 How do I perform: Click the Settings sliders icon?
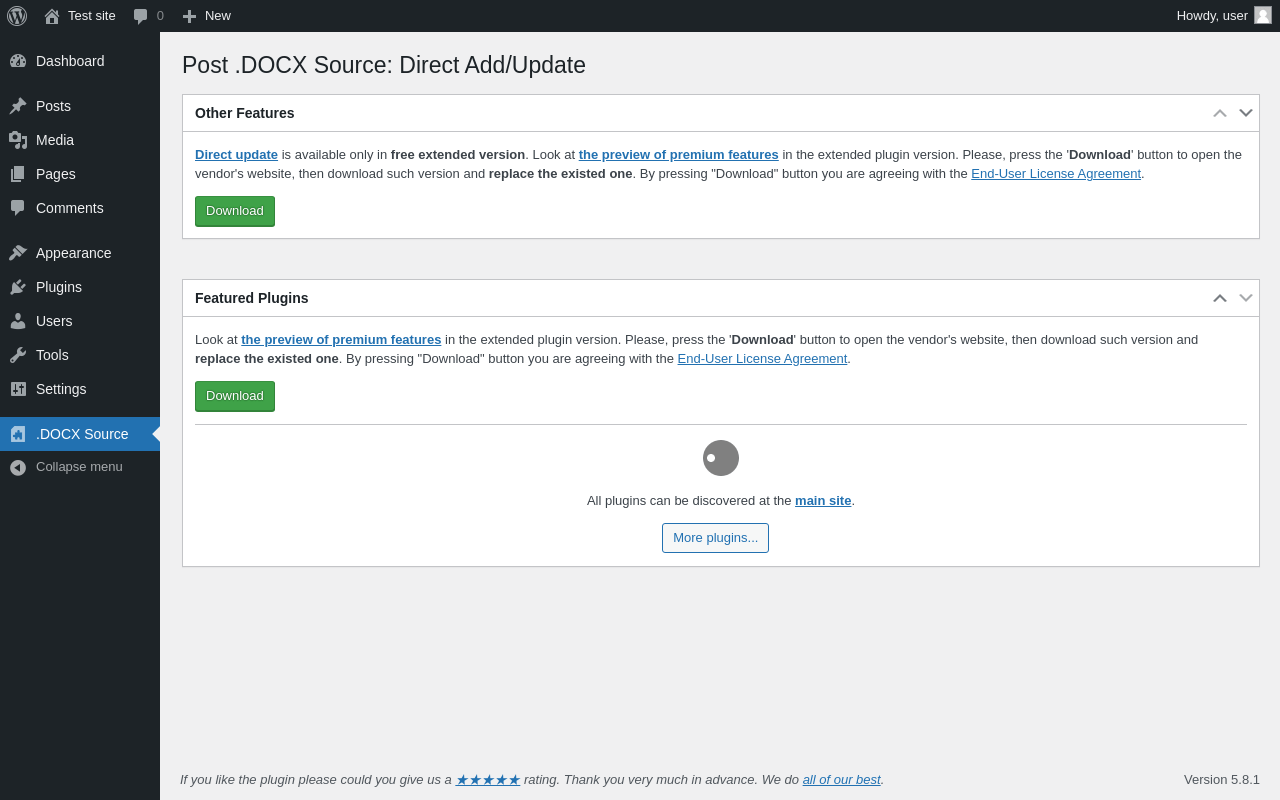[18, 389]
